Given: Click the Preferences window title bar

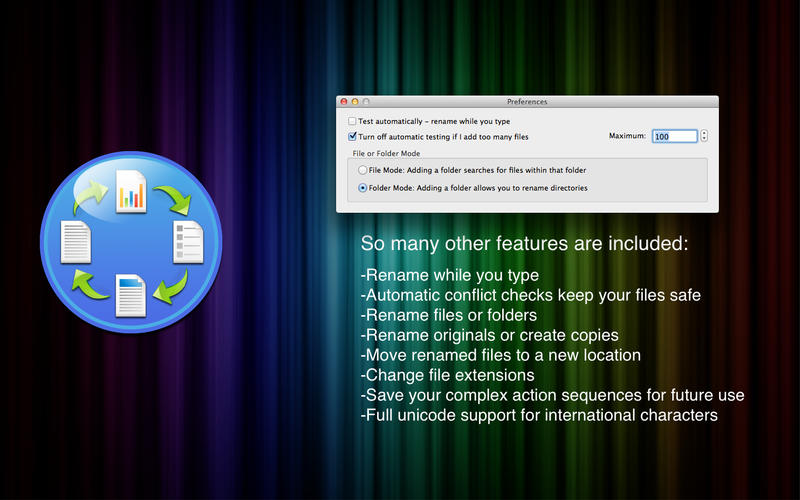Looking at the screenshot, I should 527,102.
